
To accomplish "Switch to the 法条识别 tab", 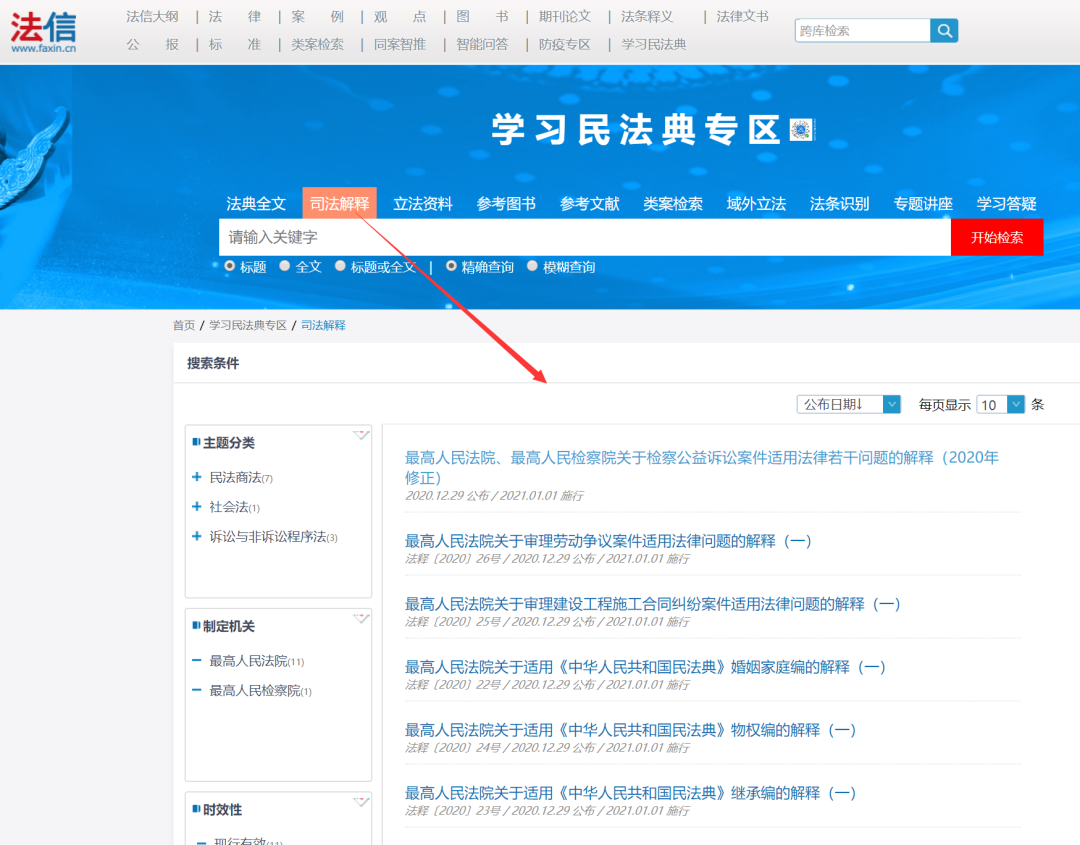I will (840, 204).
